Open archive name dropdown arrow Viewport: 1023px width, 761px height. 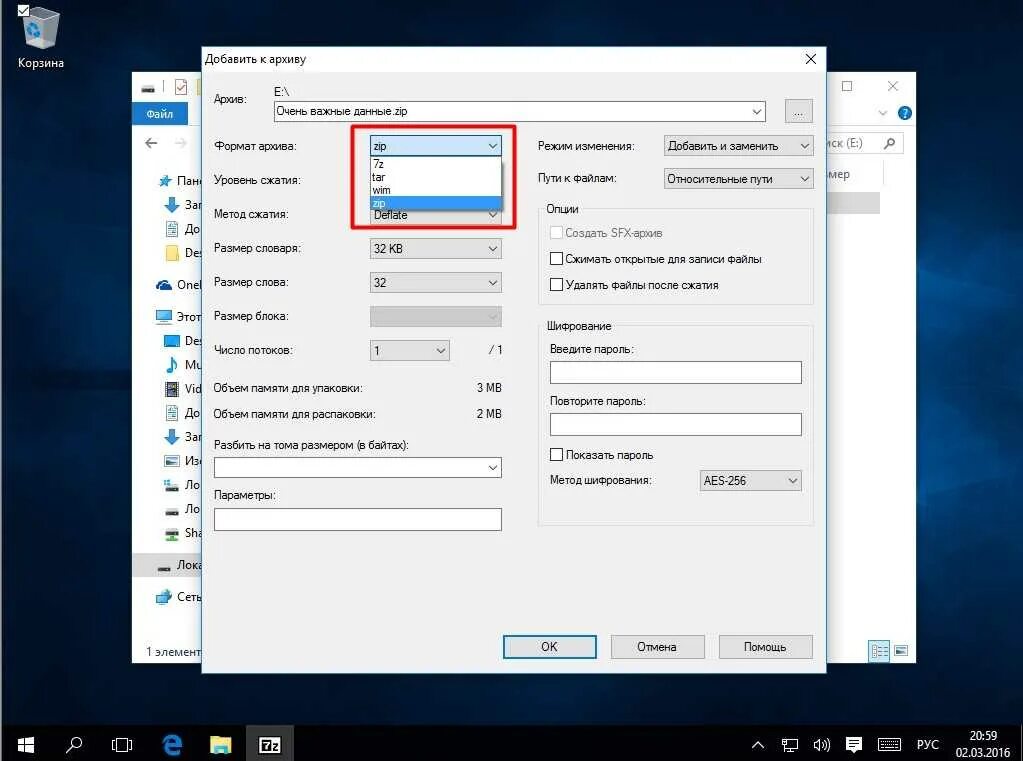click(757, 112)
